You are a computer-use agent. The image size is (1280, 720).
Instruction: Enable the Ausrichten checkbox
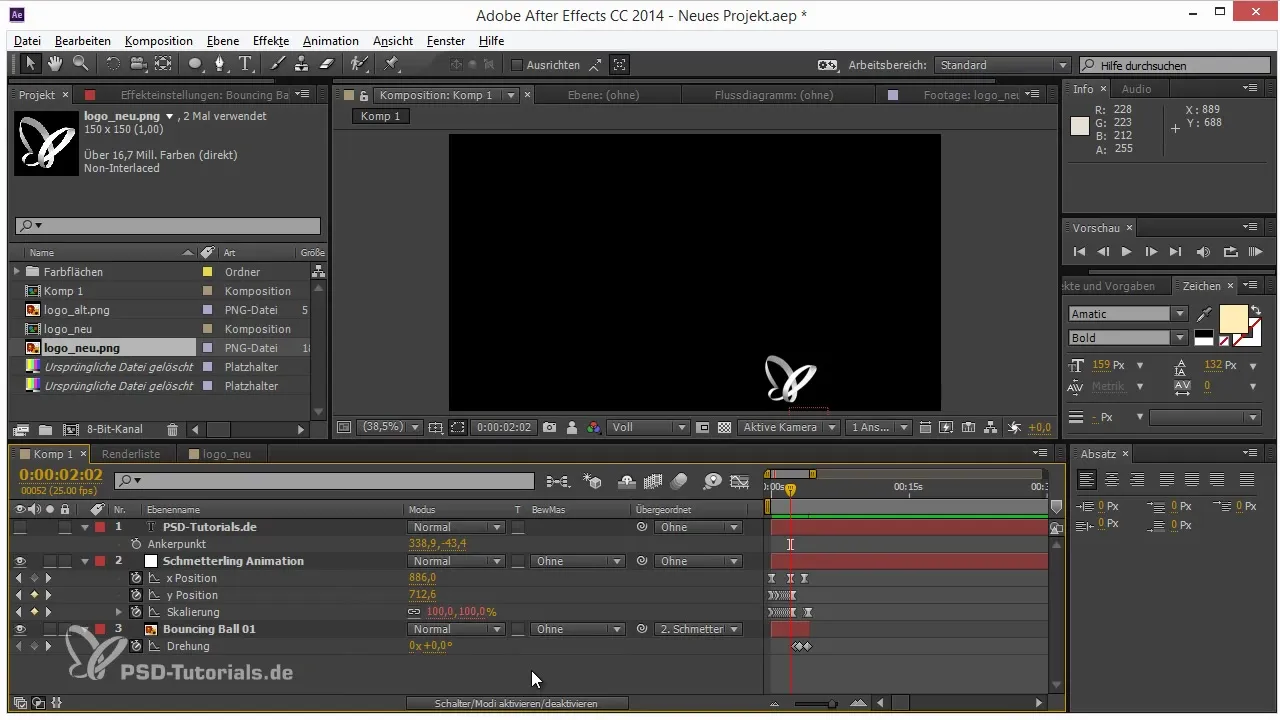coord(517,65)
